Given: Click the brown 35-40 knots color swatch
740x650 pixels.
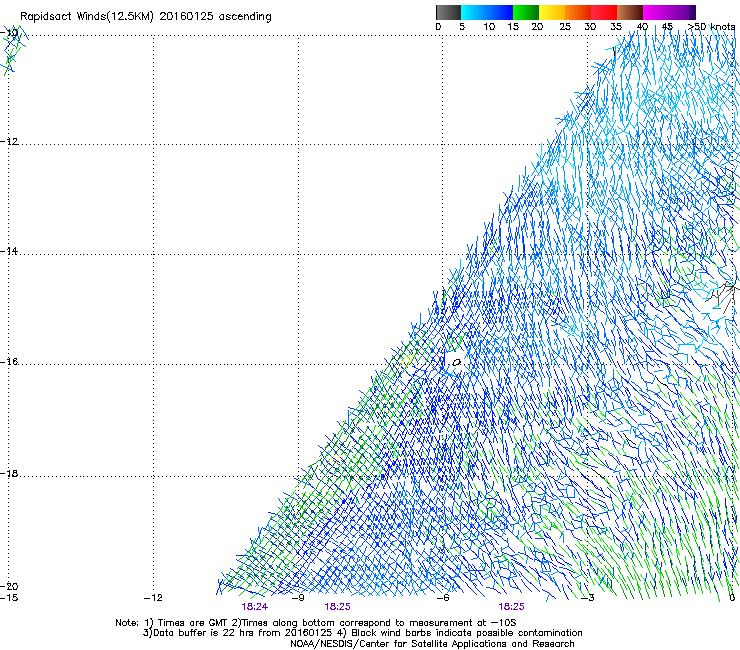Looking at the screenshot, I should (630, 12).
